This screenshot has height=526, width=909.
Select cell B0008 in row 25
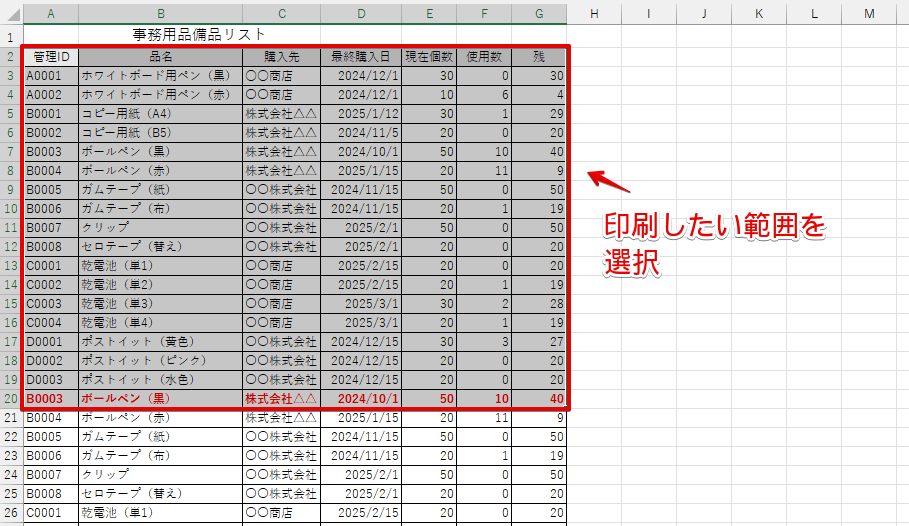point(51,494)
